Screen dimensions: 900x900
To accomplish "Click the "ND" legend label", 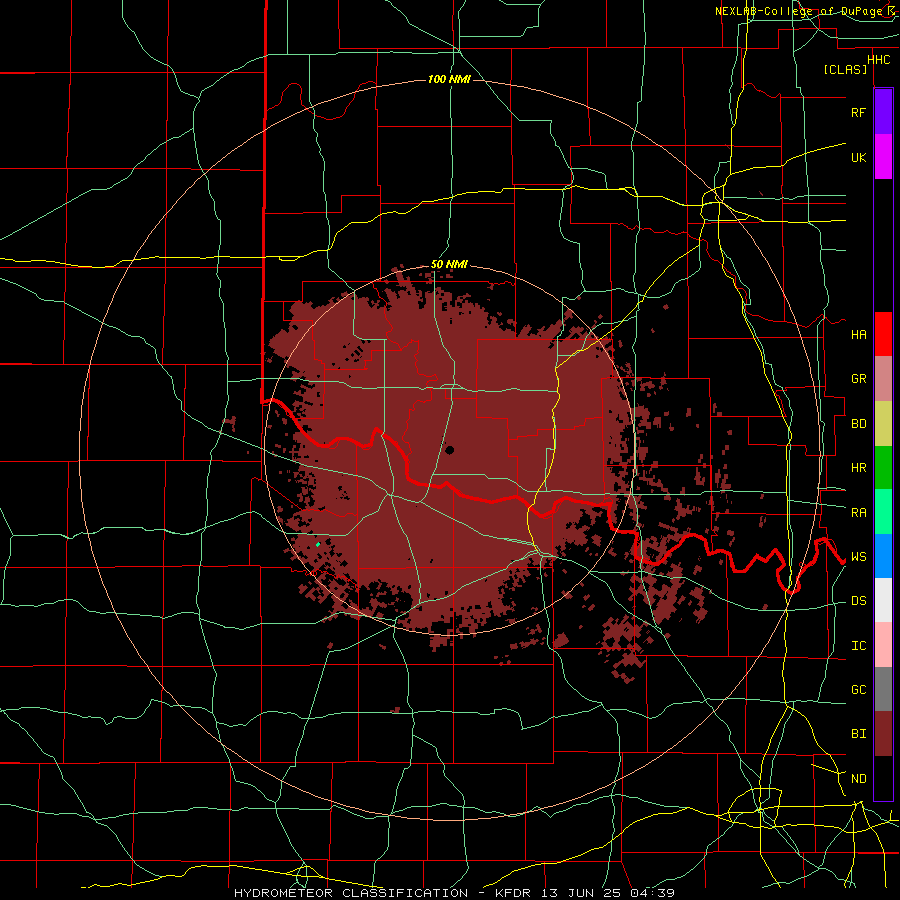I will click(x=858, y=779).
